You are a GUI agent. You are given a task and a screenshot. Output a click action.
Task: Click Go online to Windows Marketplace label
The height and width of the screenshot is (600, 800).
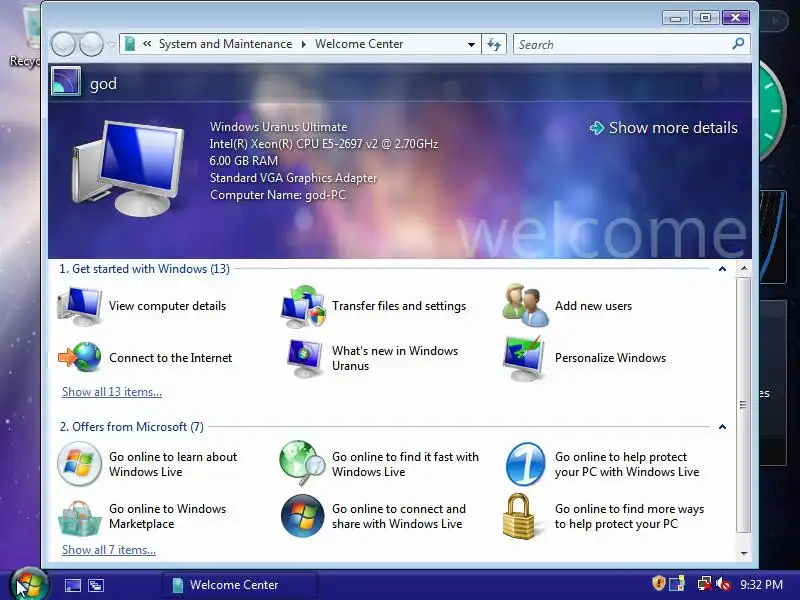click(167, 516)
